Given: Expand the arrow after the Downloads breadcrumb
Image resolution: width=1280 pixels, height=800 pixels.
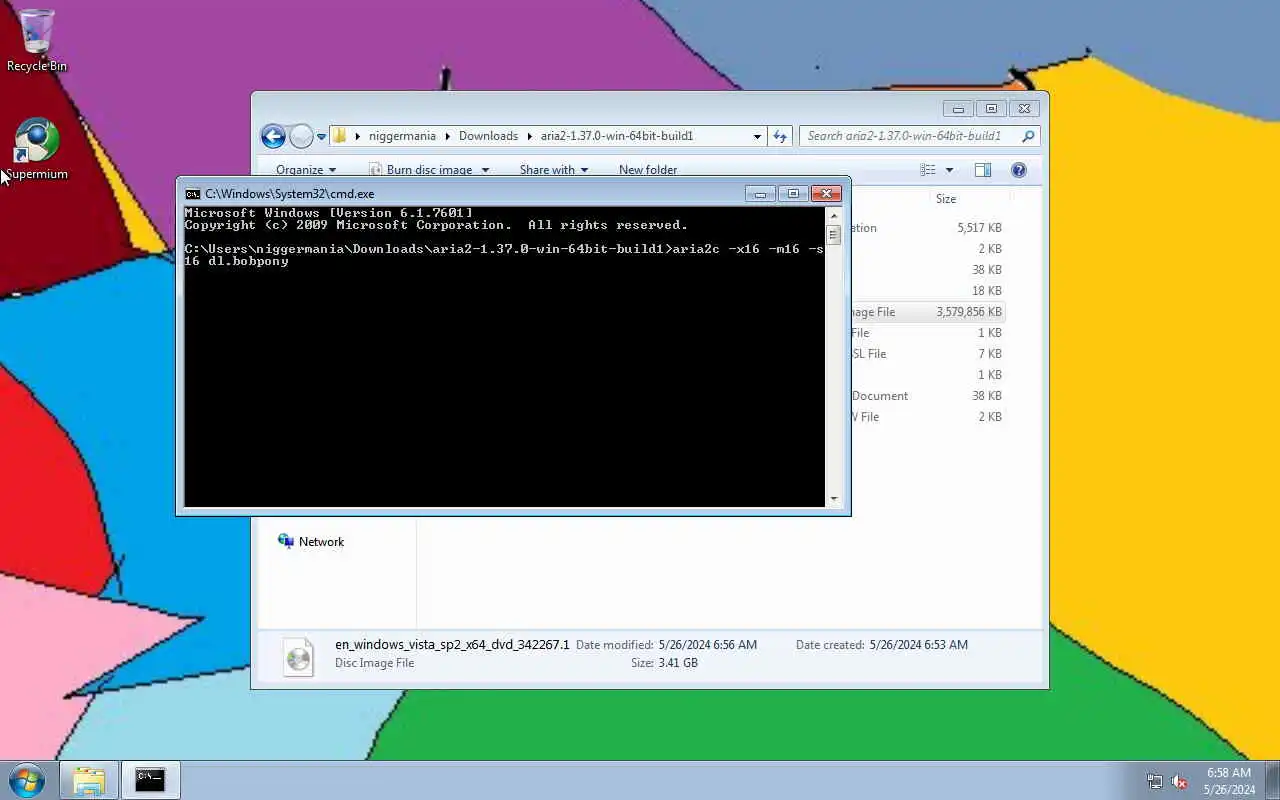Looking at the screenshot, I should [529, 136].
